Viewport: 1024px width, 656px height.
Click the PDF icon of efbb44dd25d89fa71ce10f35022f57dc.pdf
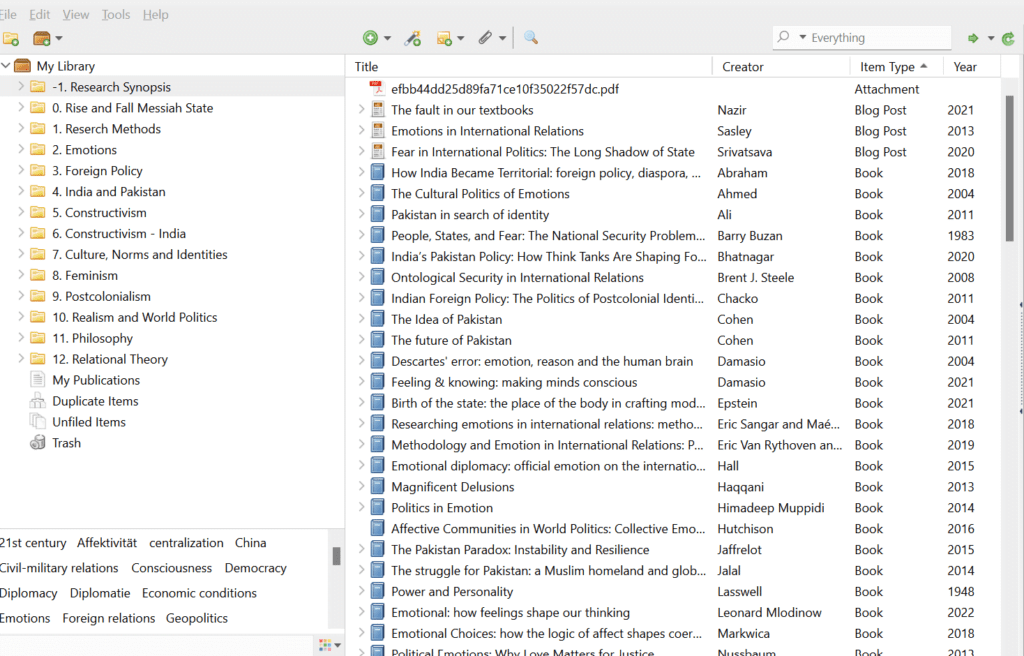coord(376,89)
